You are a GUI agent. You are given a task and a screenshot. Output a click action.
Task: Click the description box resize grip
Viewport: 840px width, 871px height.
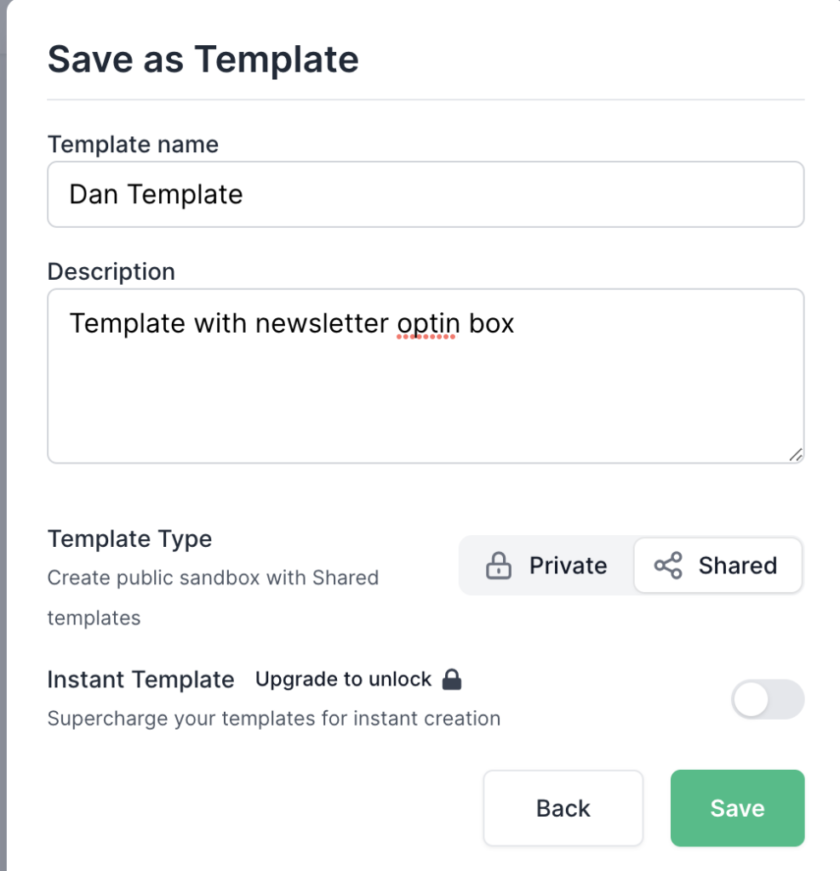[796, 455]
